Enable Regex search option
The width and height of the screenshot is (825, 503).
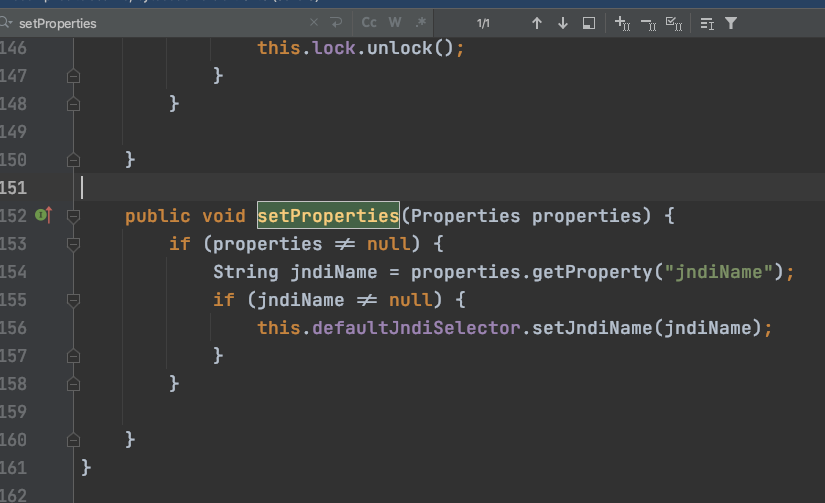point(420,23)
